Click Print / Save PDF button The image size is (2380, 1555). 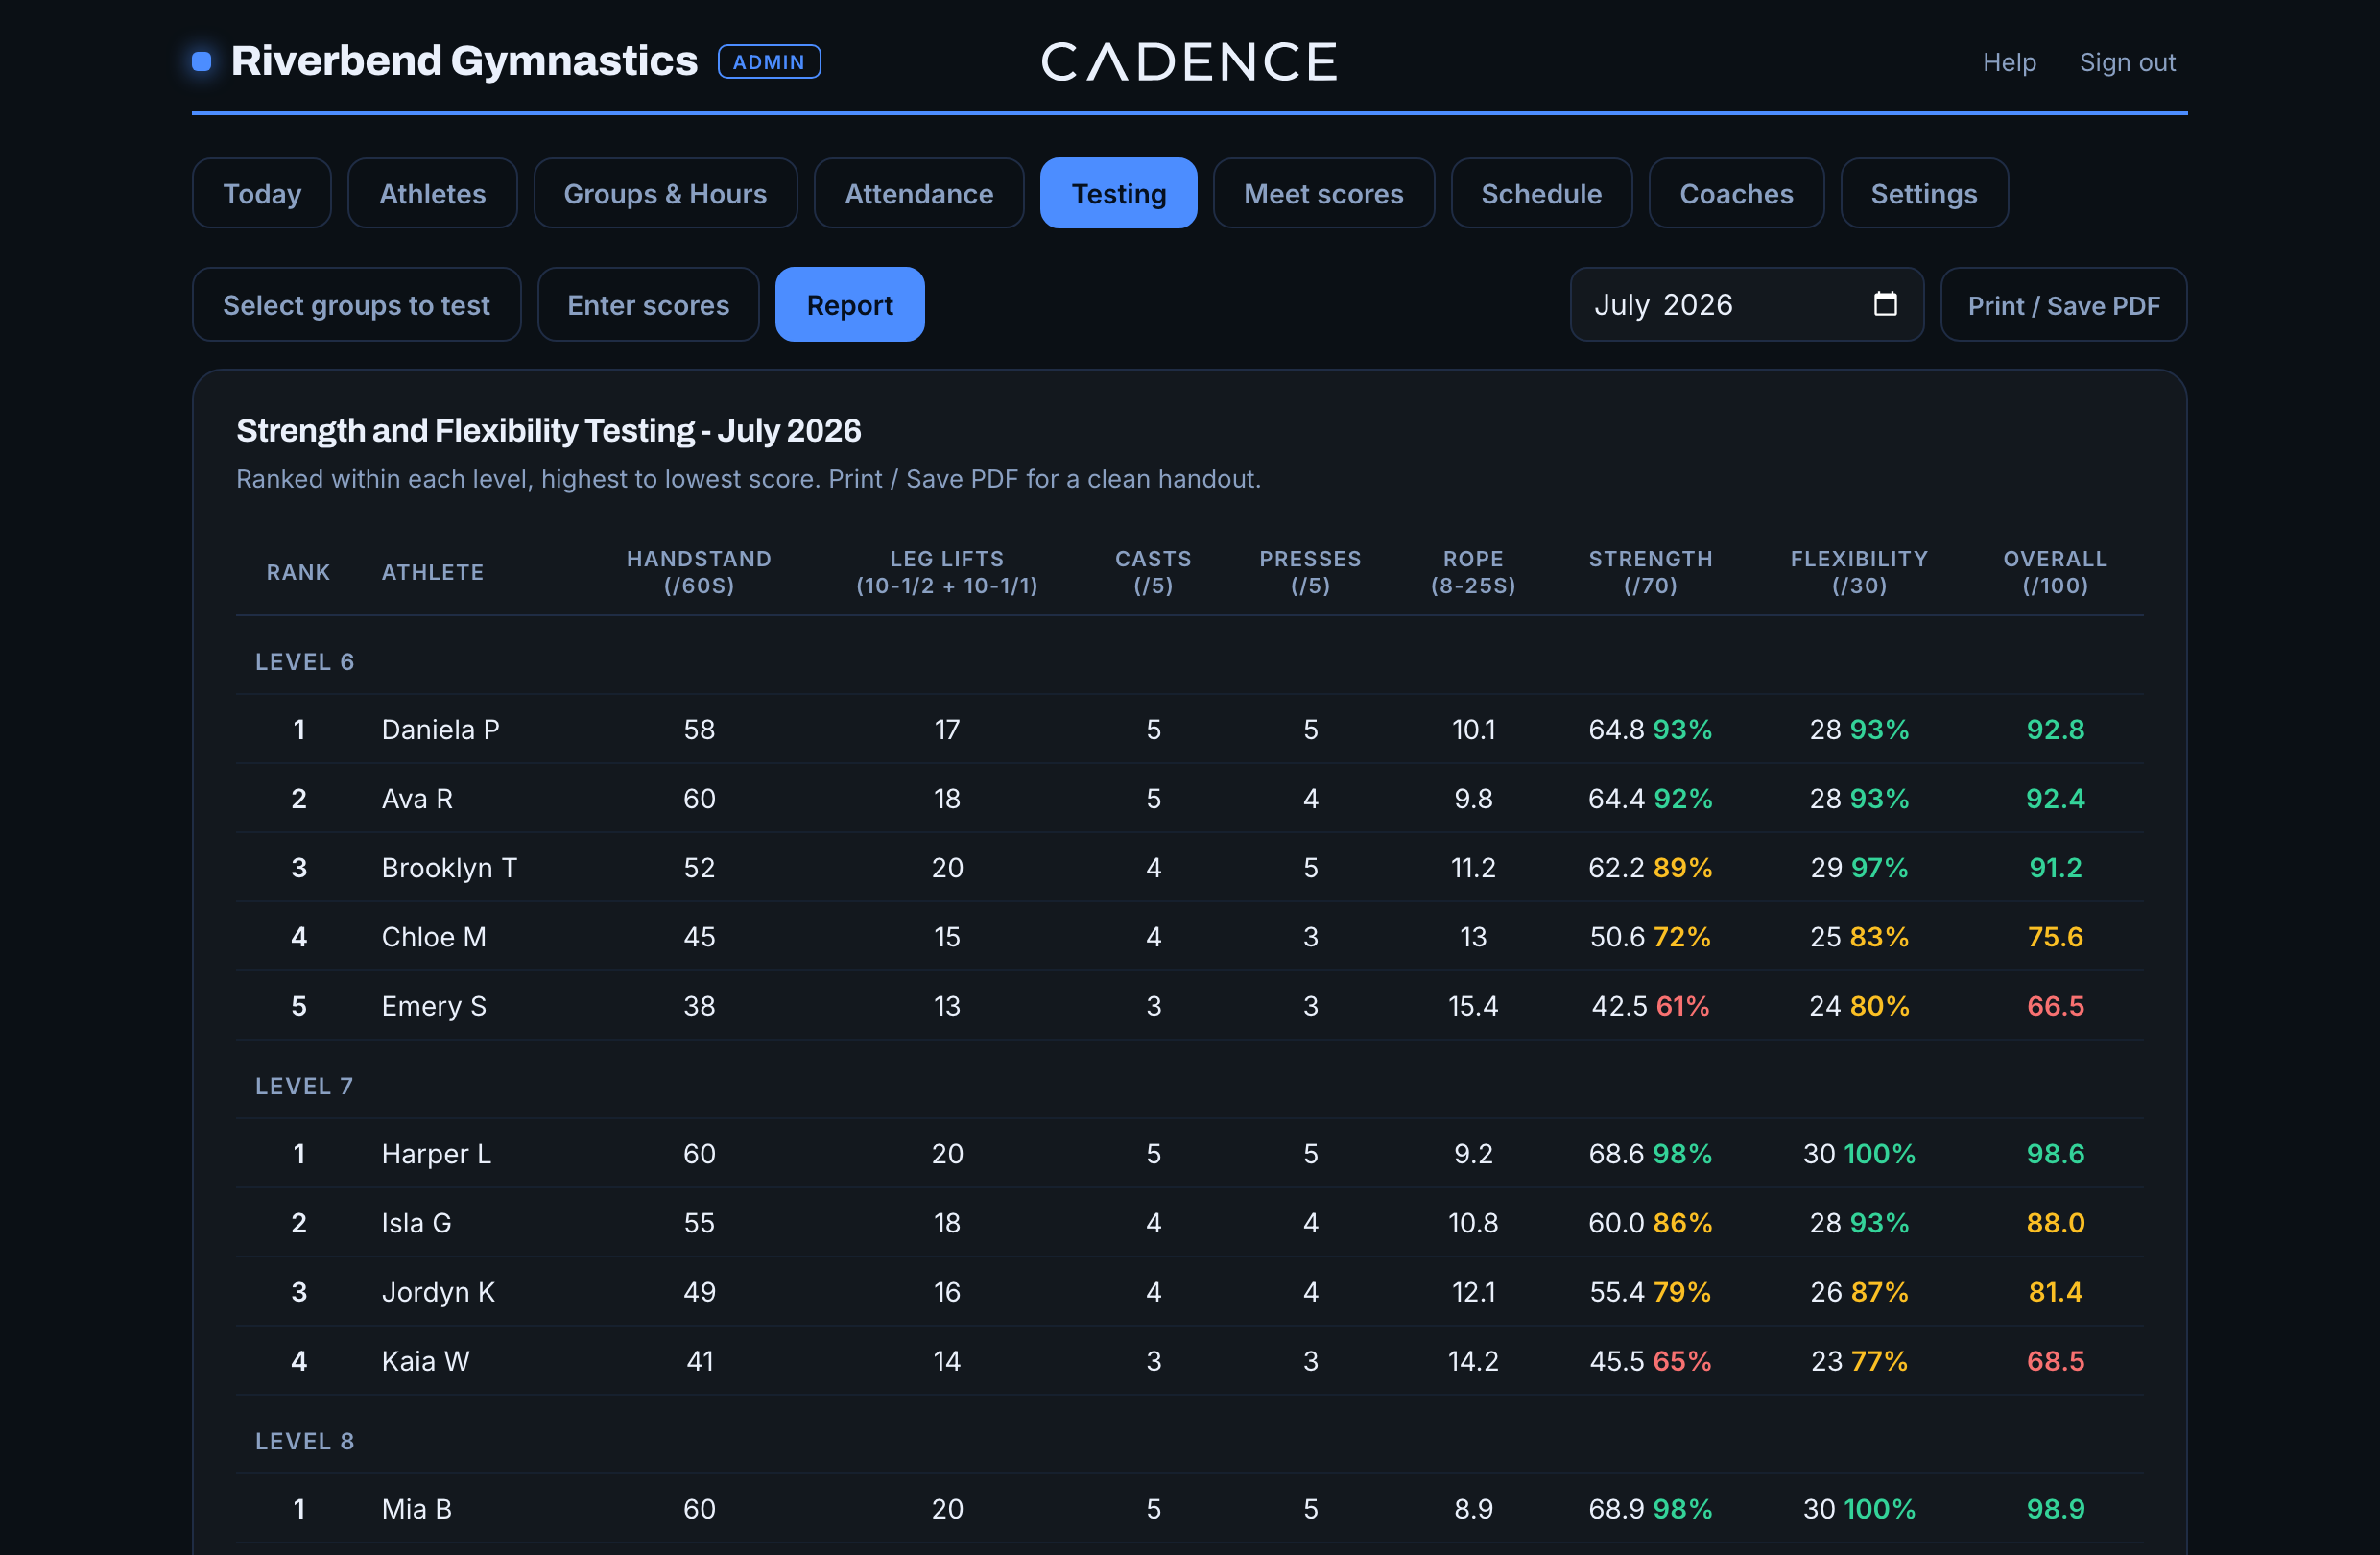pyautogui.click(x=2063, y=305)
